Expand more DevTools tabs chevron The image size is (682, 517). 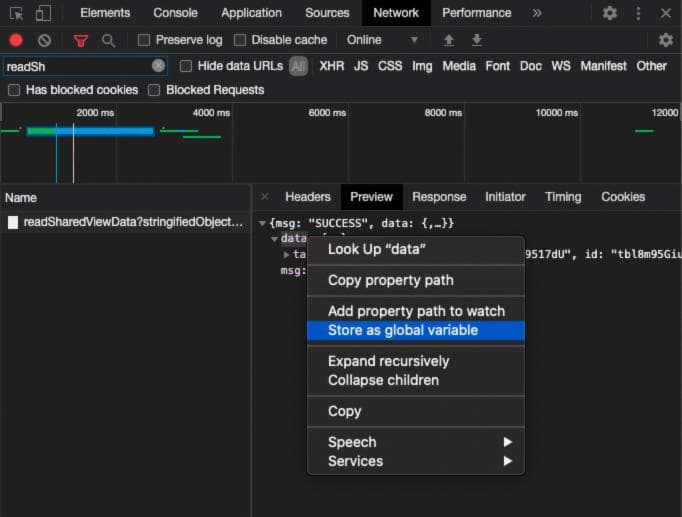point(537,13)
